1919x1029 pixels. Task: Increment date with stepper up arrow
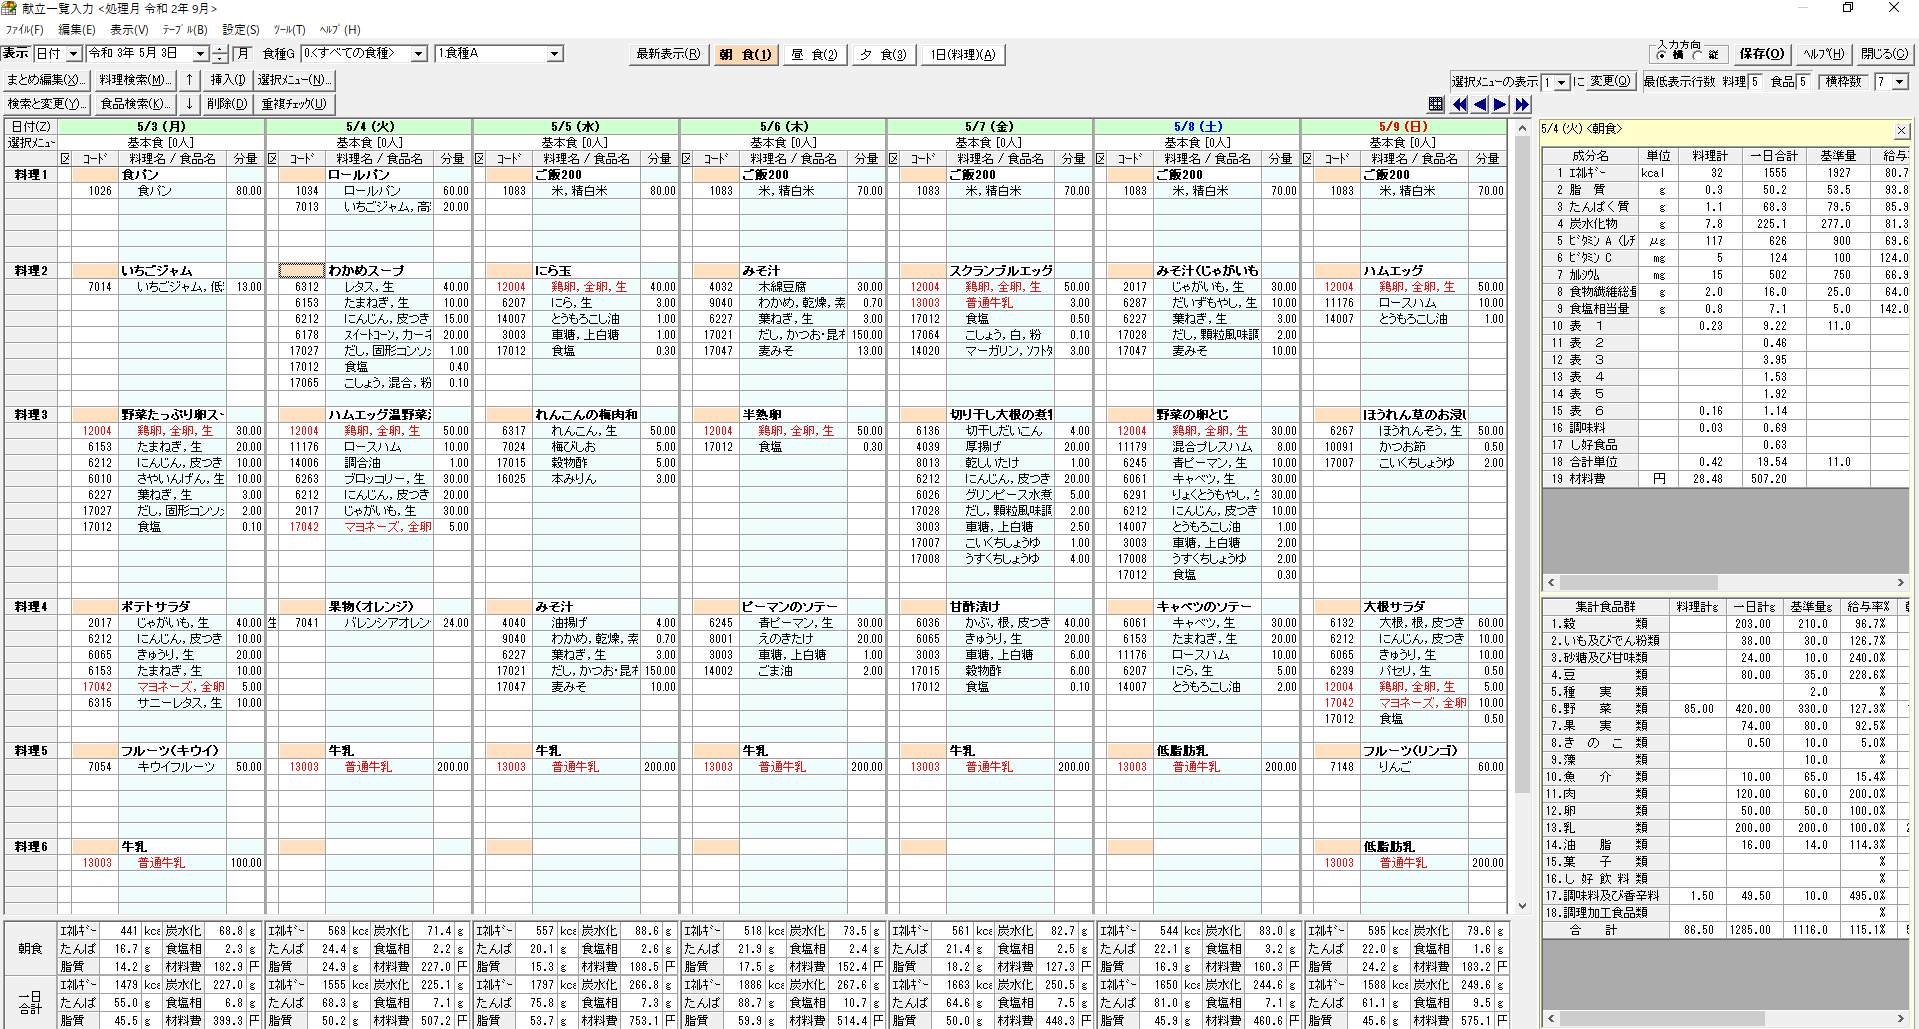[x=220, y=49]
